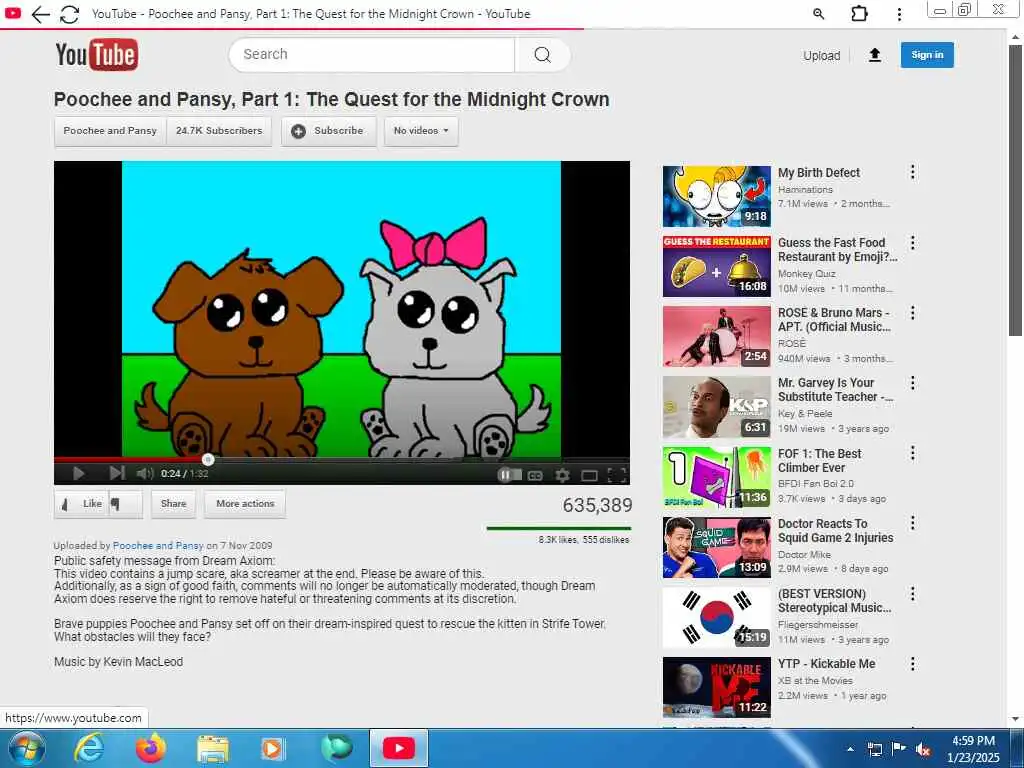1024x768 pixels.
Task: Click the Share button
Action: [x=174, y=504]
